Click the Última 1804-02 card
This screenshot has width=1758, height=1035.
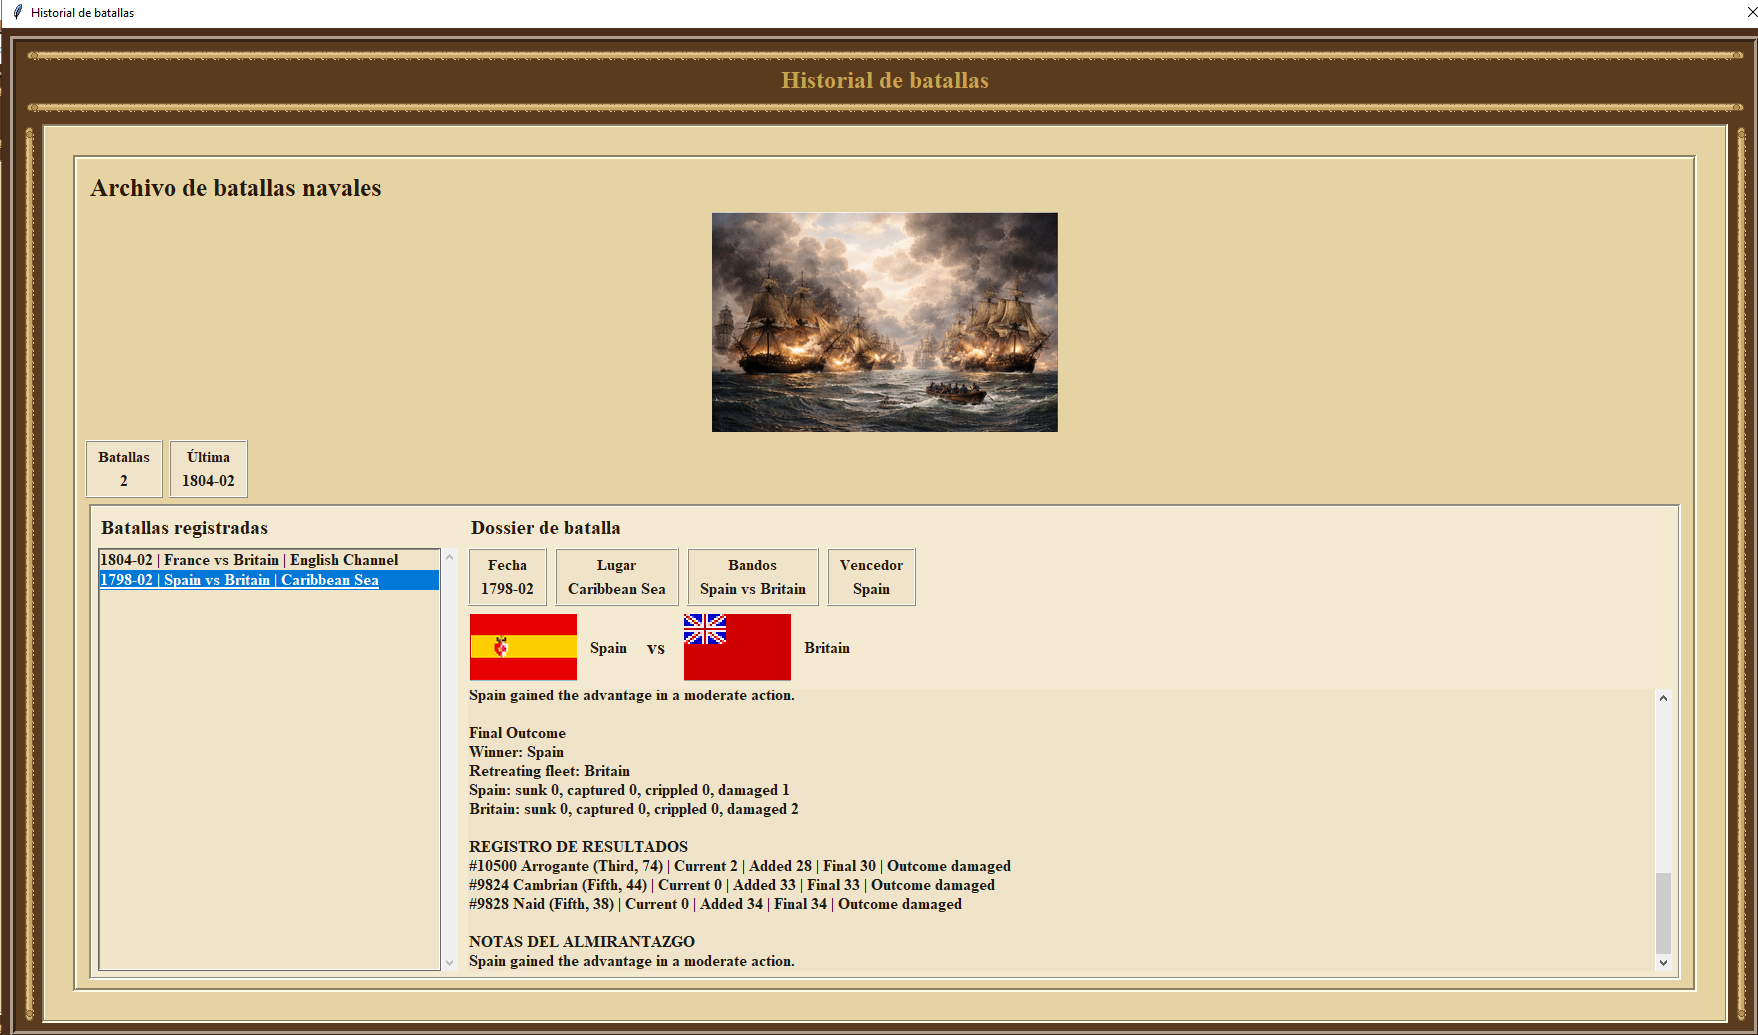point(208,469)
